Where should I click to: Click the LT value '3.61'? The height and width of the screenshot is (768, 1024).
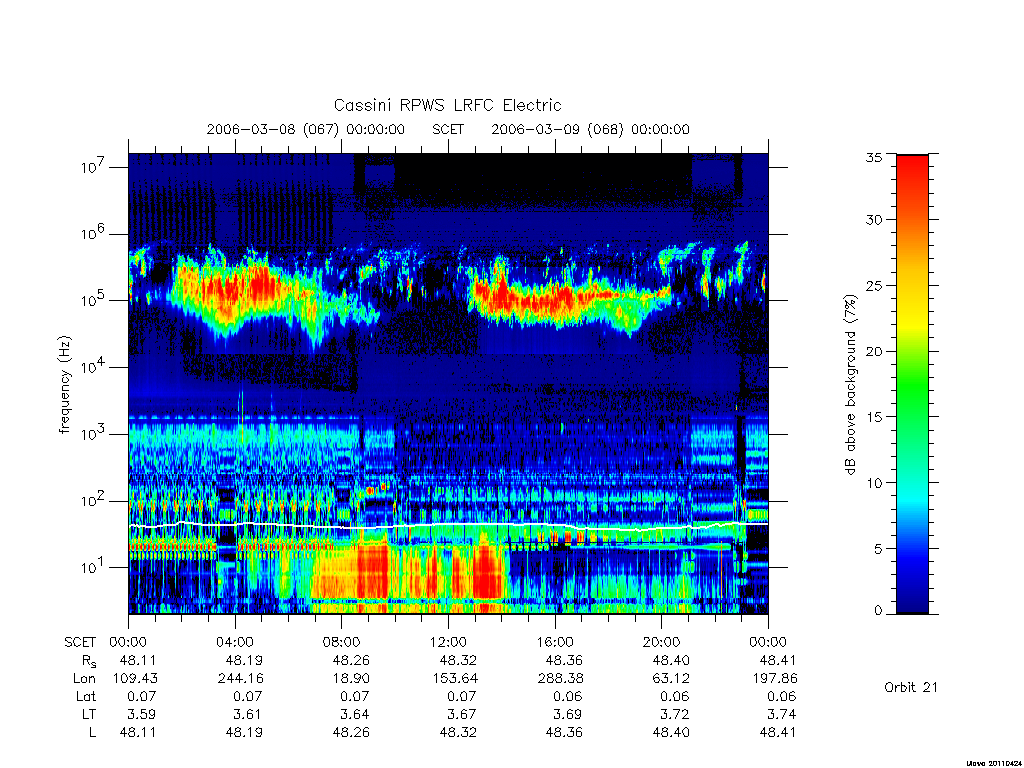(248, 714)
